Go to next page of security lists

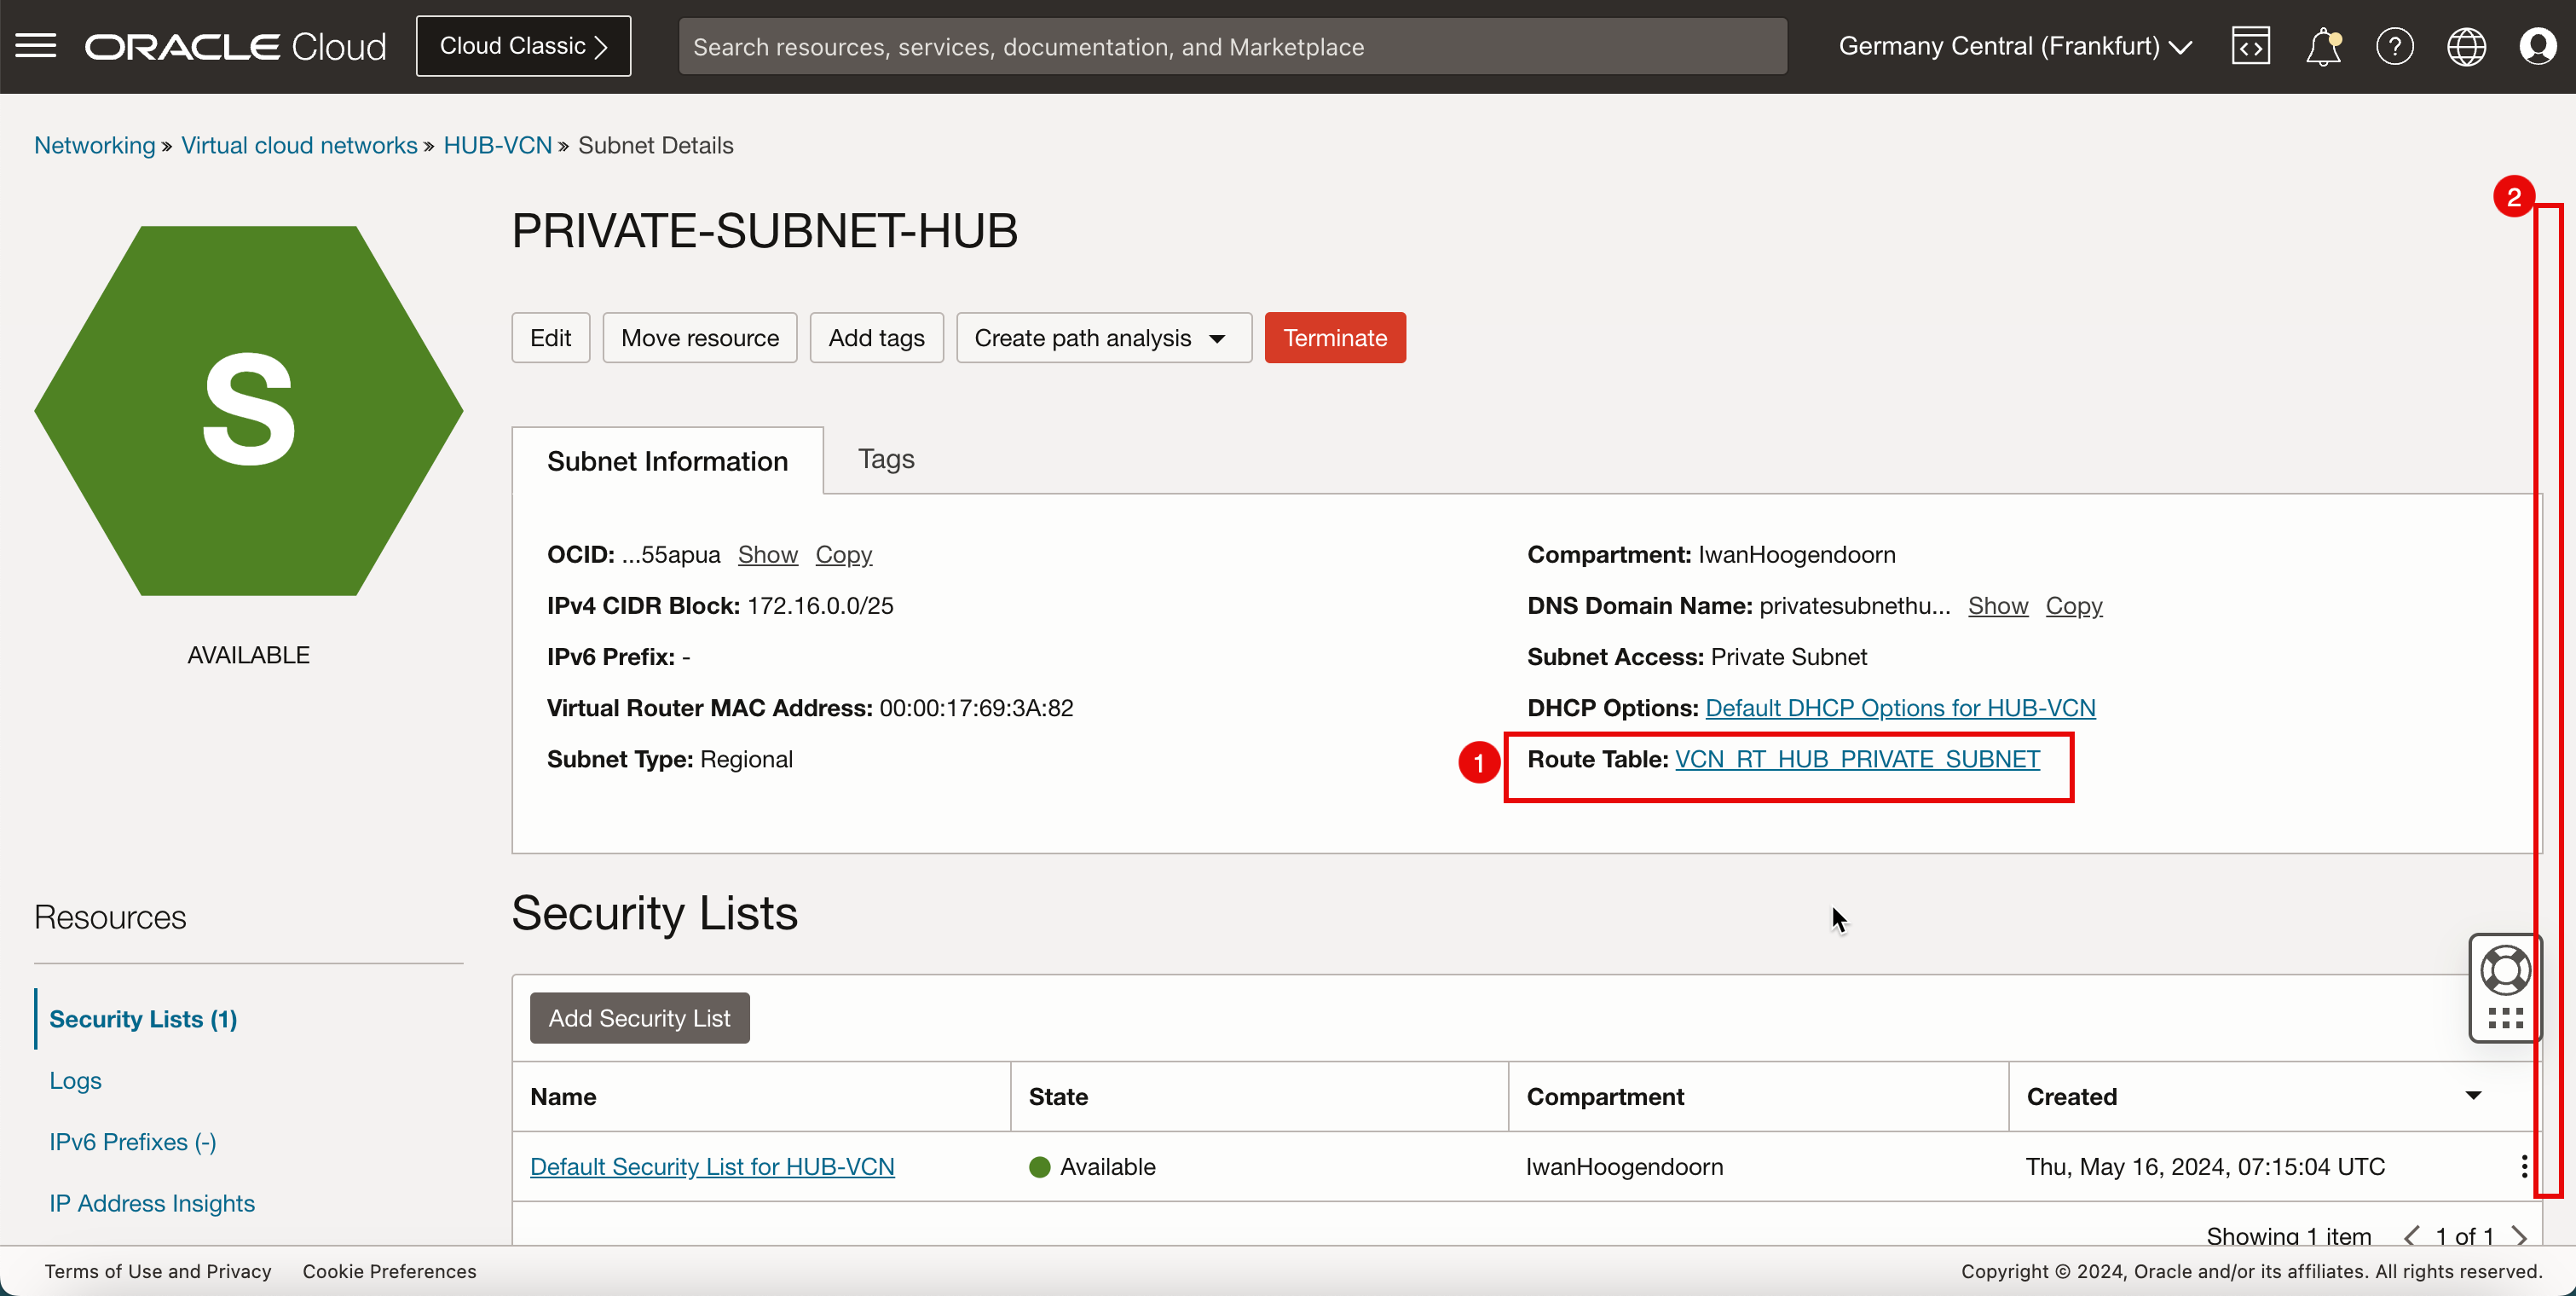coord(2519,1236)
